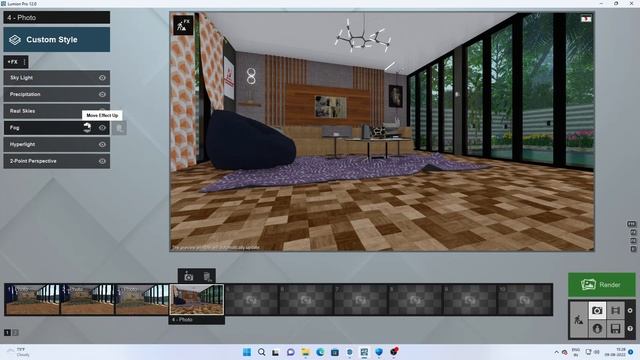Select empty photo slot 7
640x360 pixels.
pos(361,300)
